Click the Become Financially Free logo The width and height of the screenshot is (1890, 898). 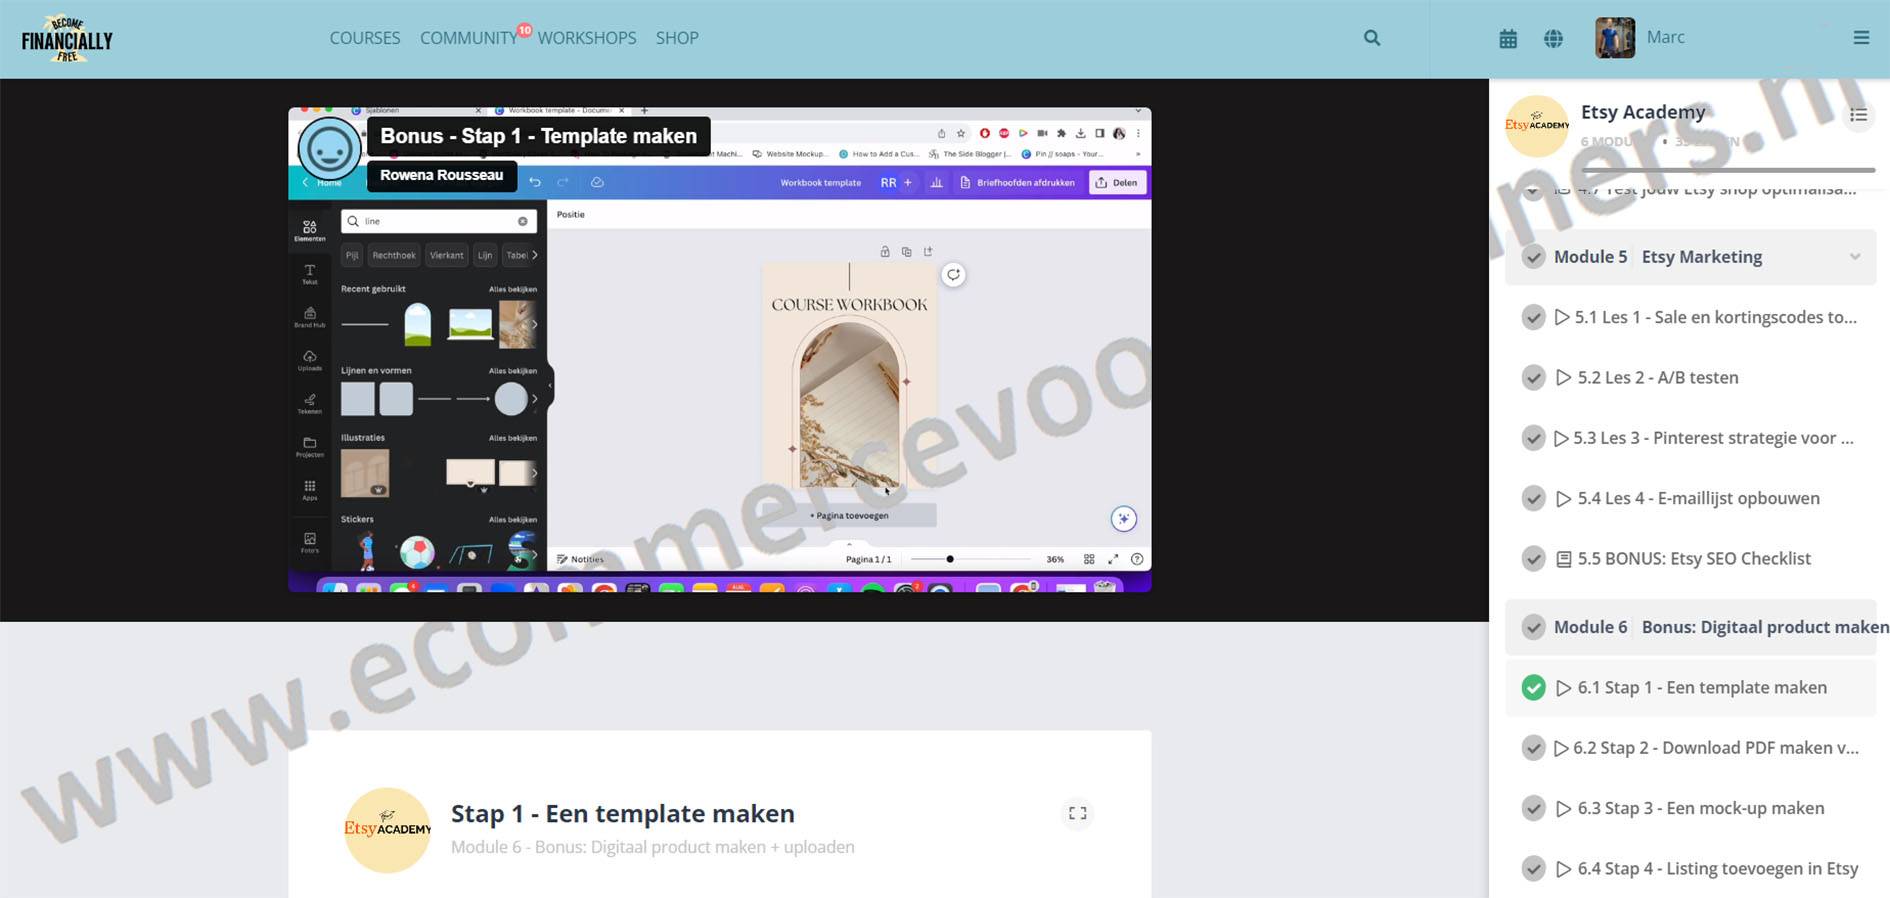[x=67, y=39]
